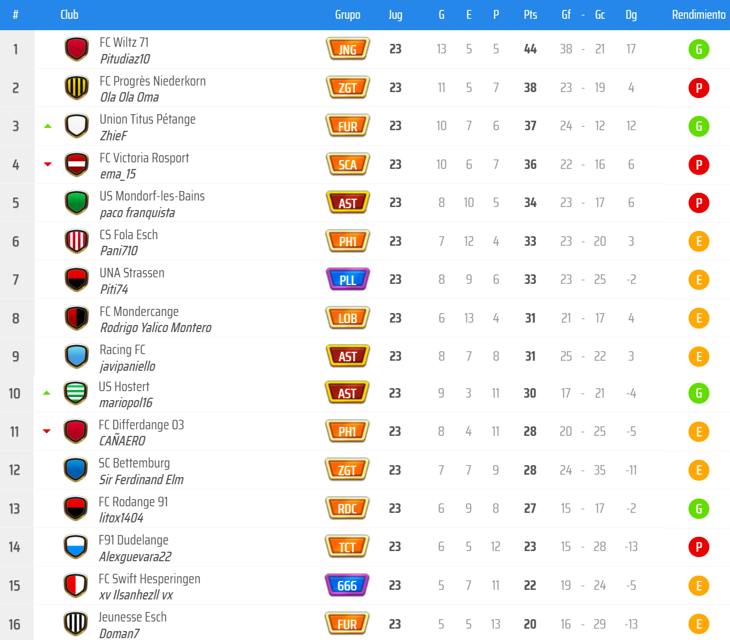Open the FC Swift Hesperingen club link

(x=149, y=579)
